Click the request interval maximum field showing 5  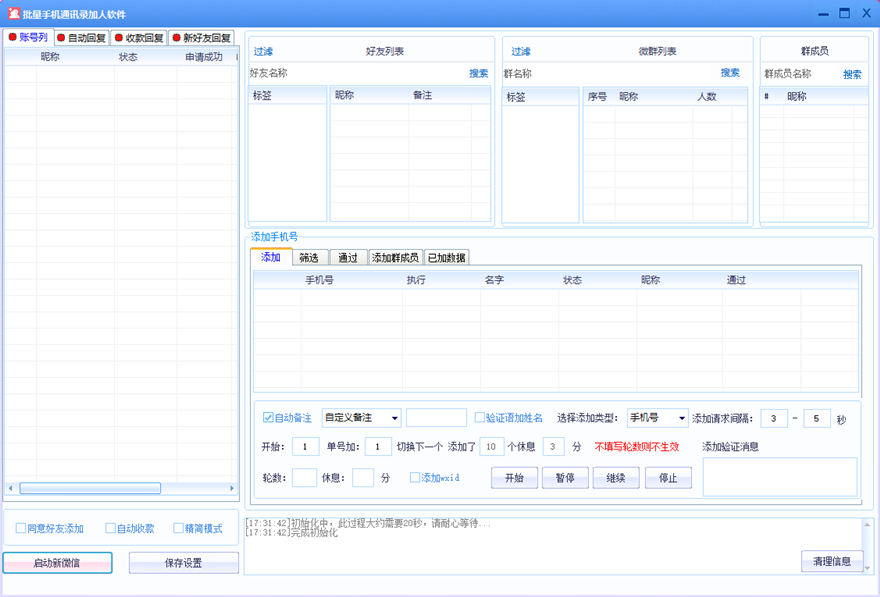817,419
